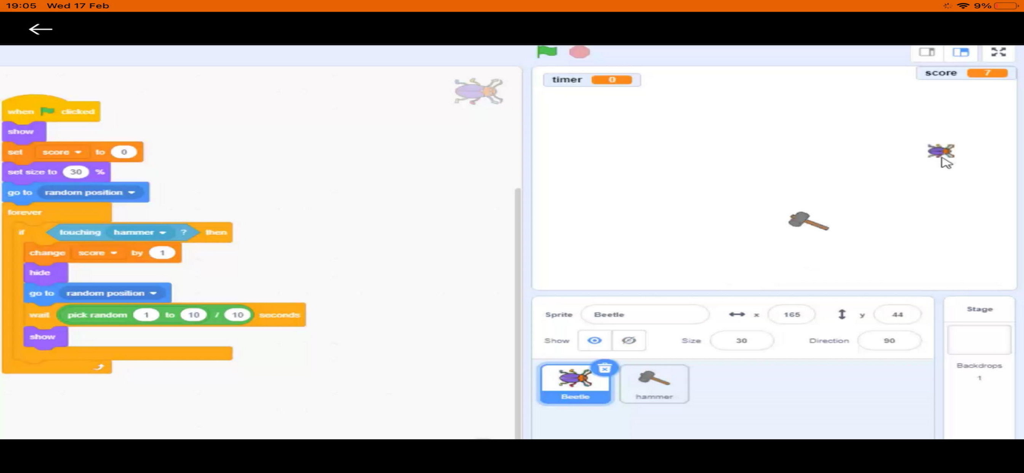Click the faded beetle watermark in workspace corner

479,91
